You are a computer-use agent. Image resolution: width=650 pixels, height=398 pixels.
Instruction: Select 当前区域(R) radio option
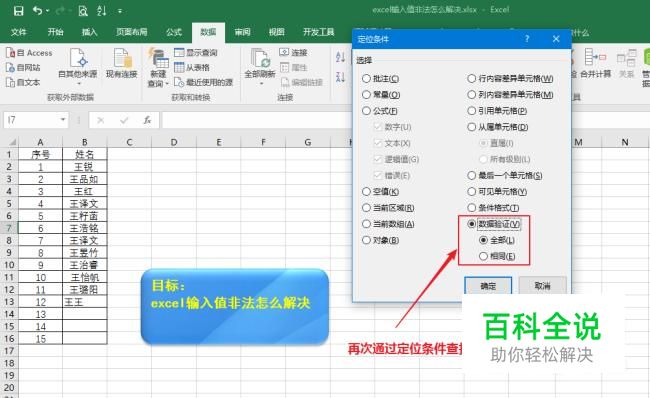388,208
